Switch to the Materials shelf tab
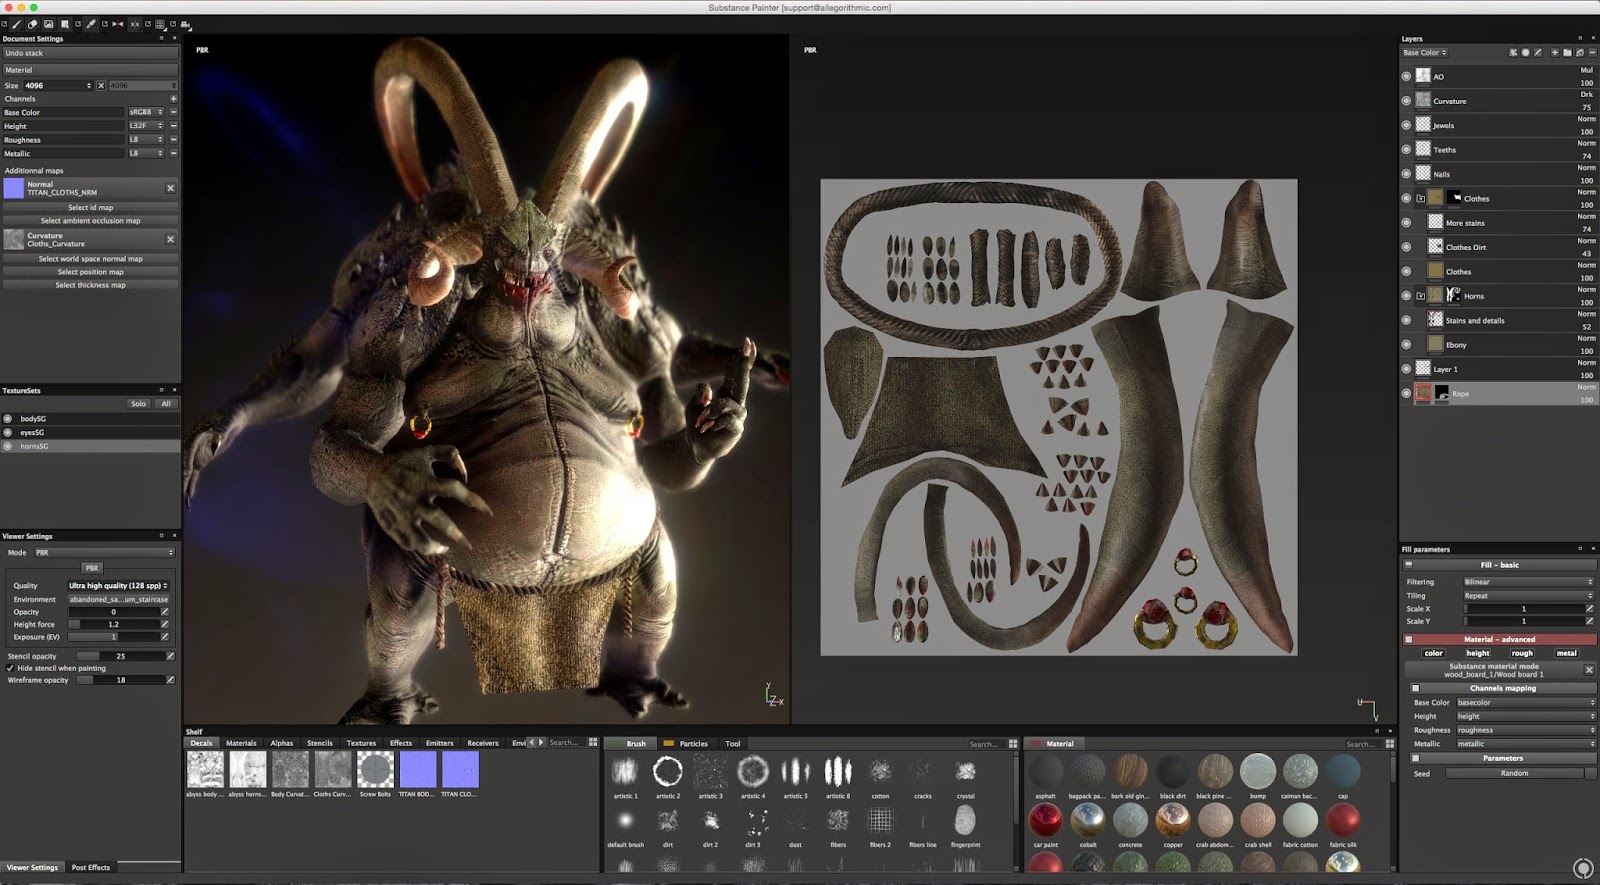The width and height of the screenshot is (1600, 885). point(241,743)
